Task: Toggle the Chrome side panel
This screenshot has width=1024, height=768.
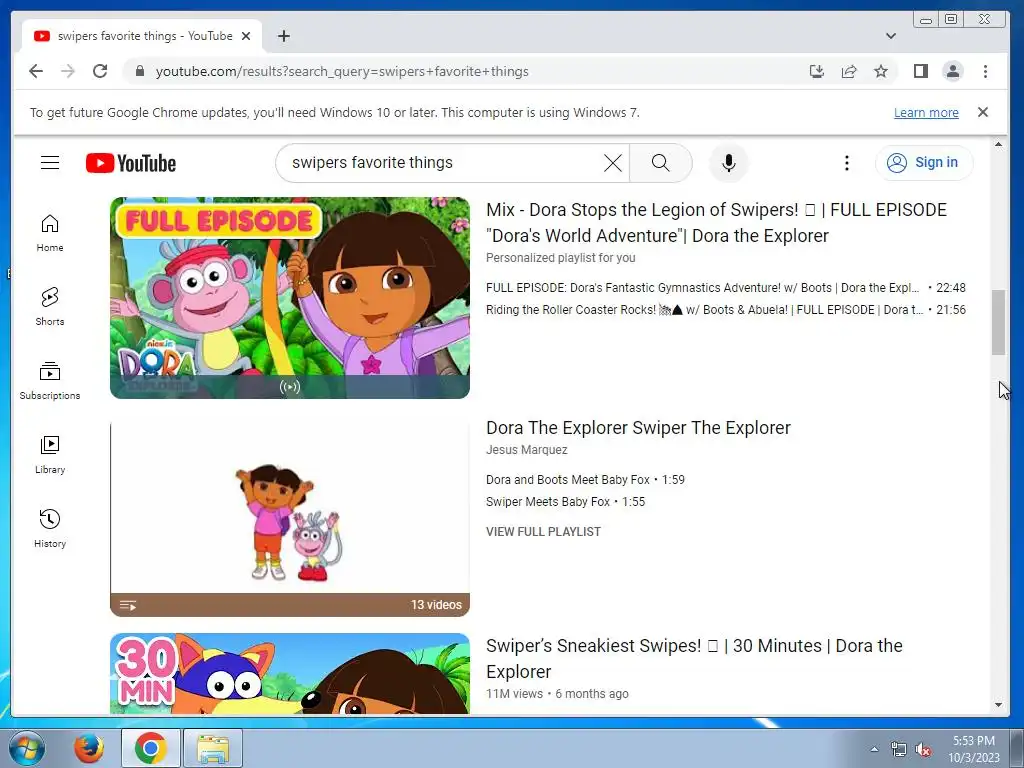Action: pyautogui.click(x=921, y=71)
